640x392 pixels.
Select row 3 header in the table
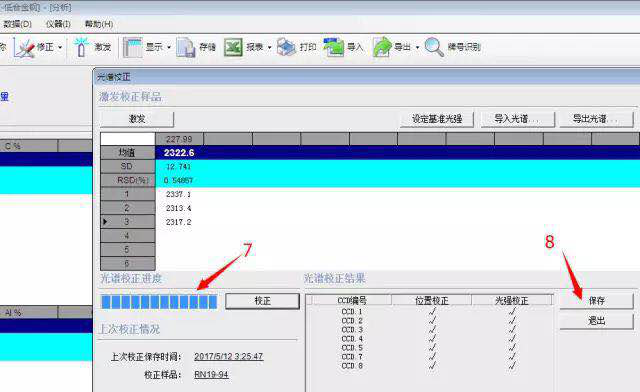(127, 222)
